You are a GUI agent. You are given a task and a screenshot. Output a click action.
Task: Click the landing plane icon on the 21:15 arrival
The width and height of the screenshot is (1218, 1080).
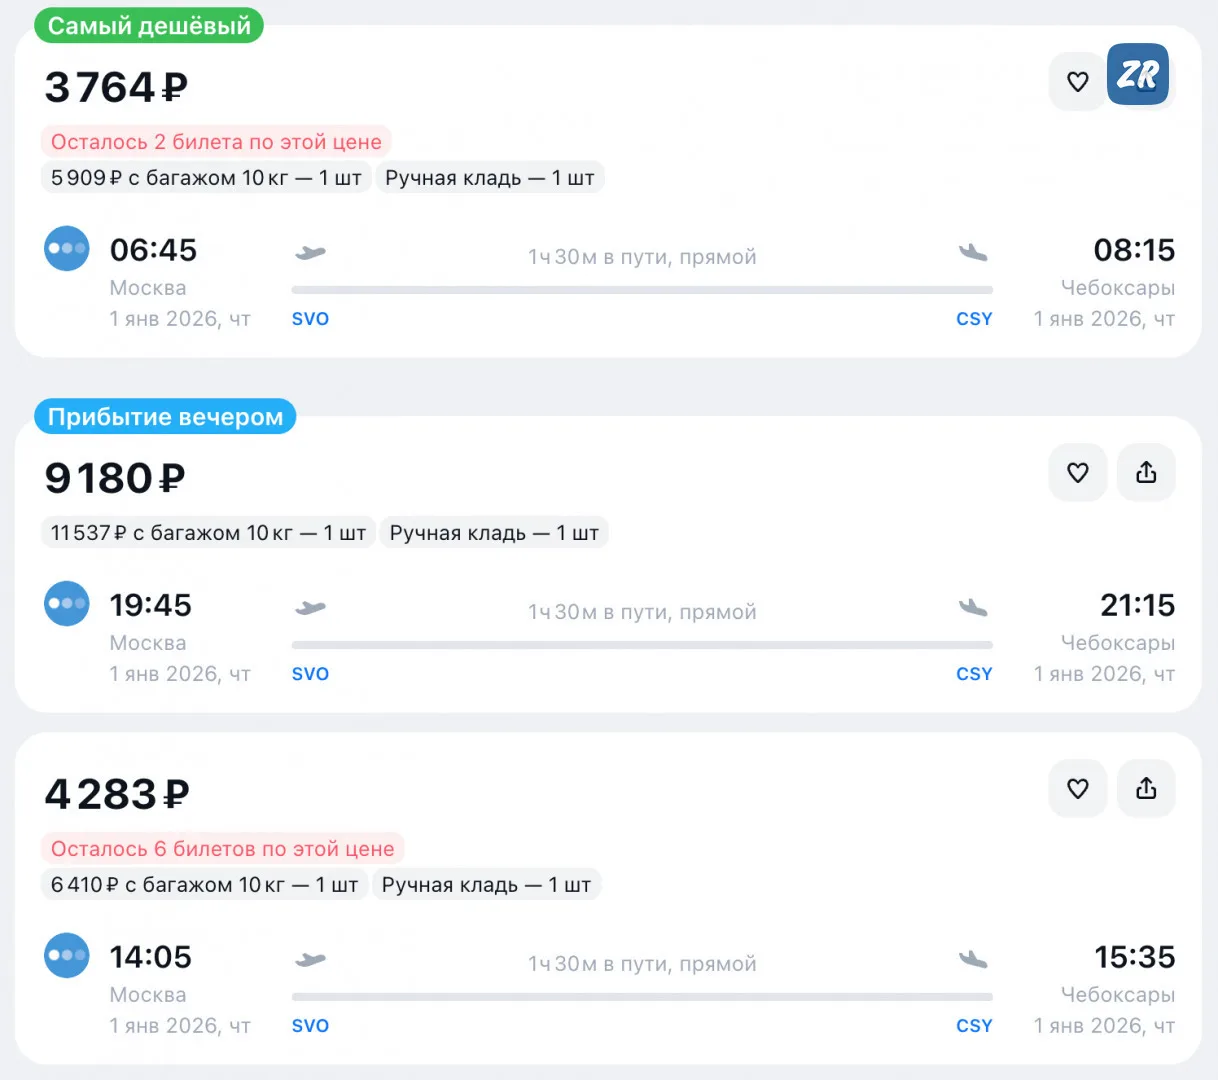[973, 607]
